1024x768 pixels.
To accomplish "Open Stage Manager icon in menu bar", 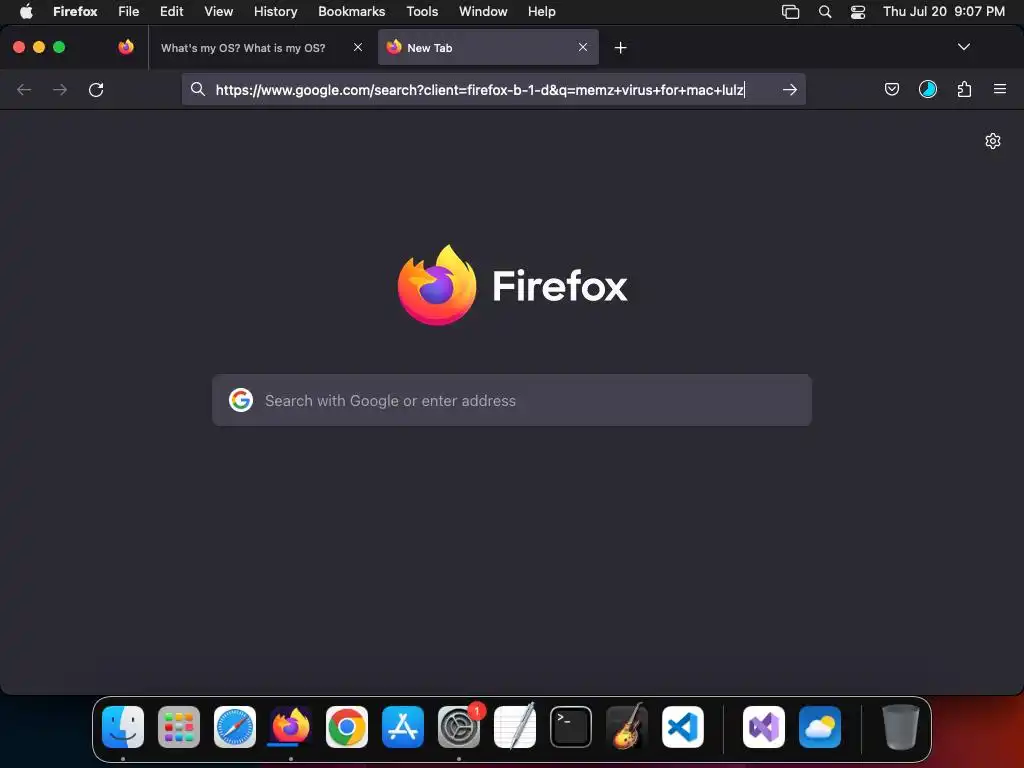I will coord(790,12).
